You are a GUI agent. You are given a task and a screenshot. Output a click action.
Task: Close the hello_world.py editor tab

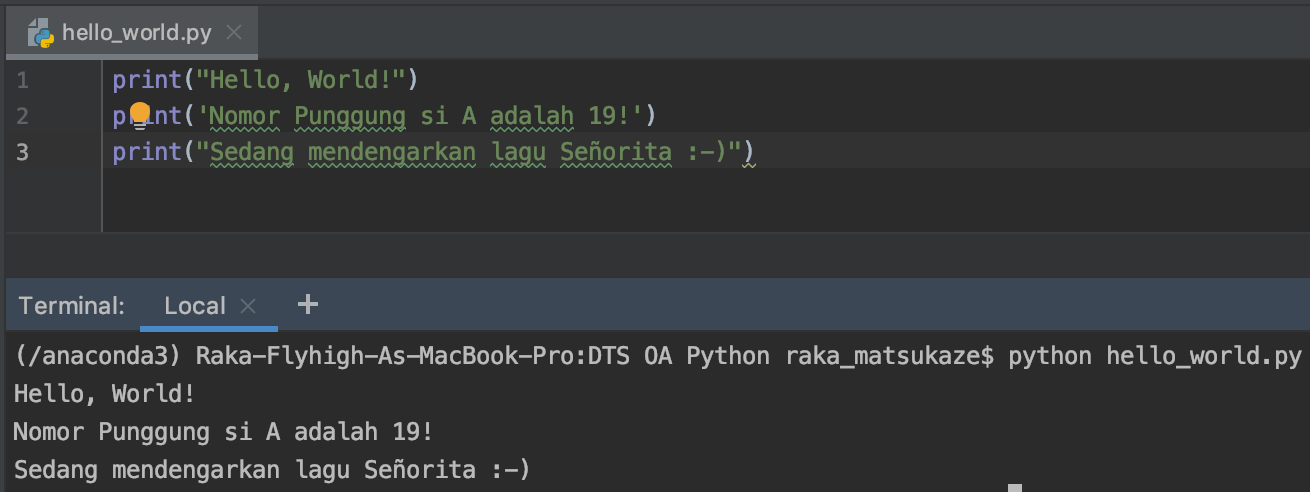click(234, 33)
